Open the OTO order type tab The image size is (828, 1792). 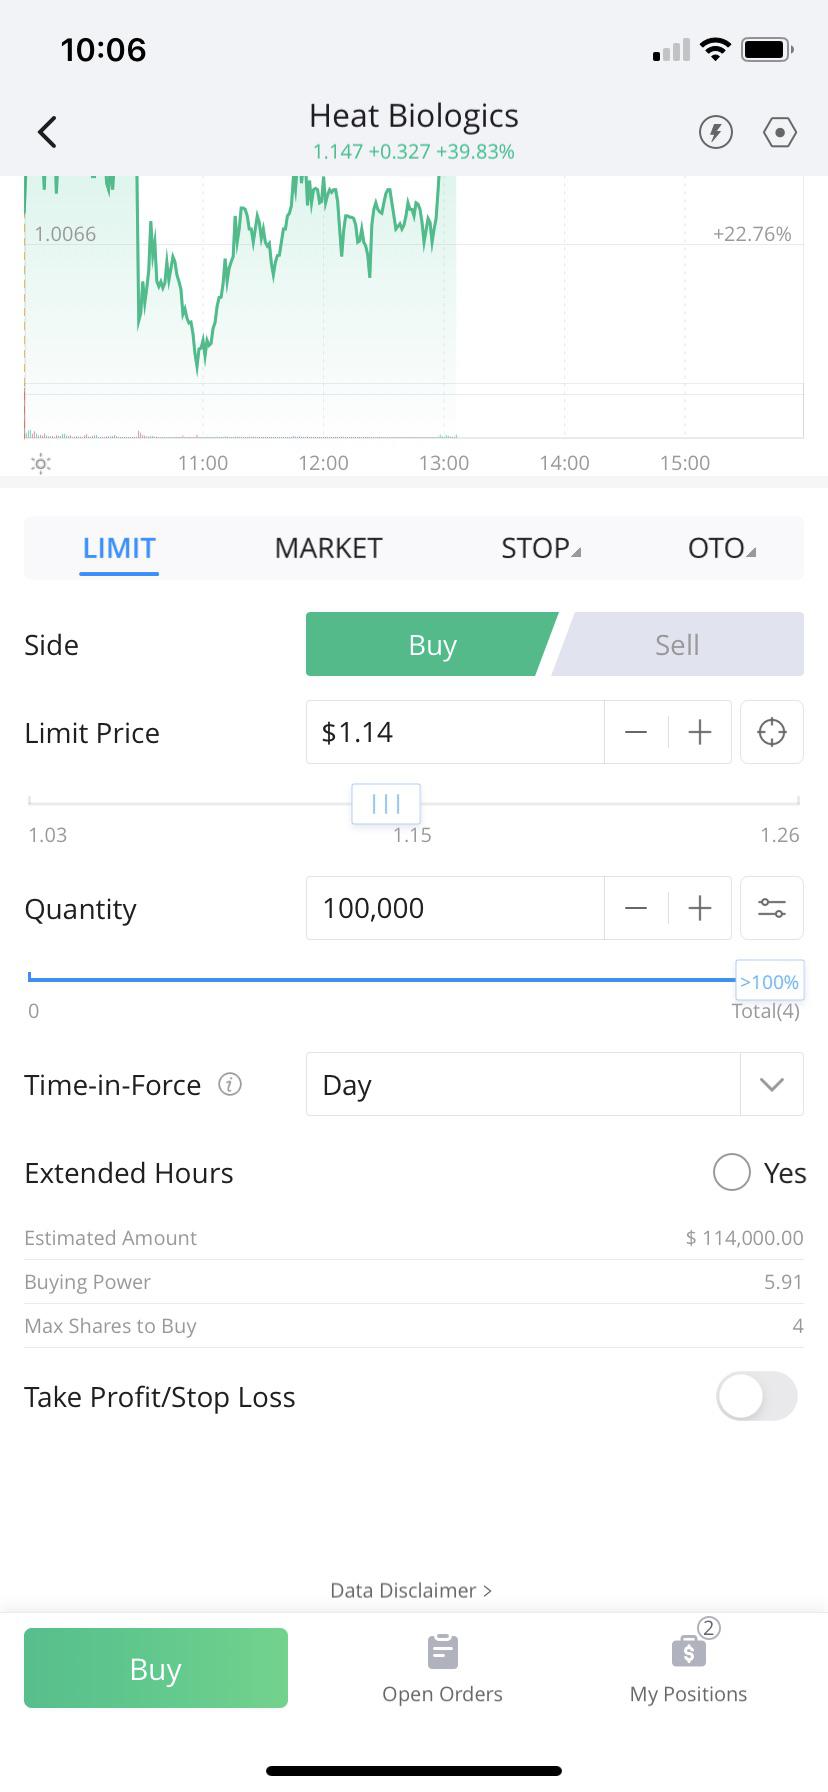pos(722,548)
